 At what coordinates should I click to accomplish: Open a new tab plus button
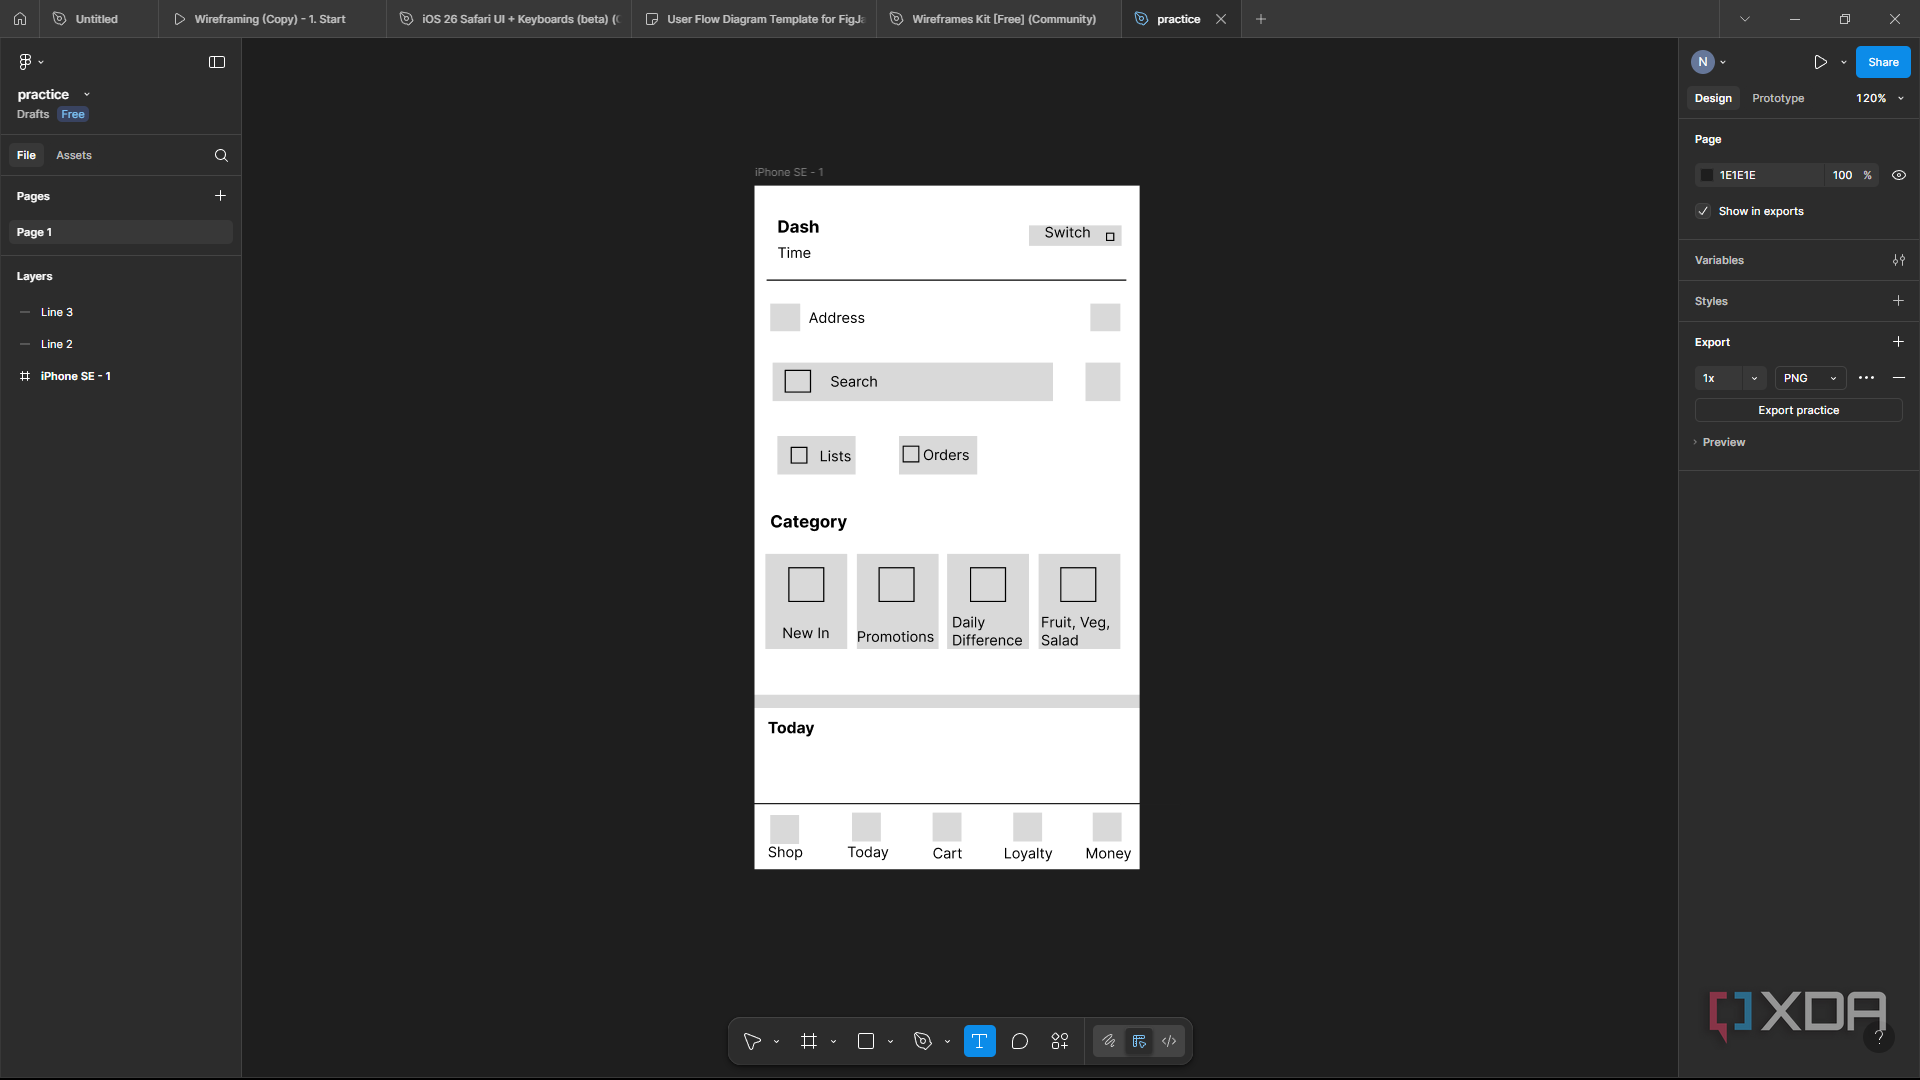point(1261,19)
